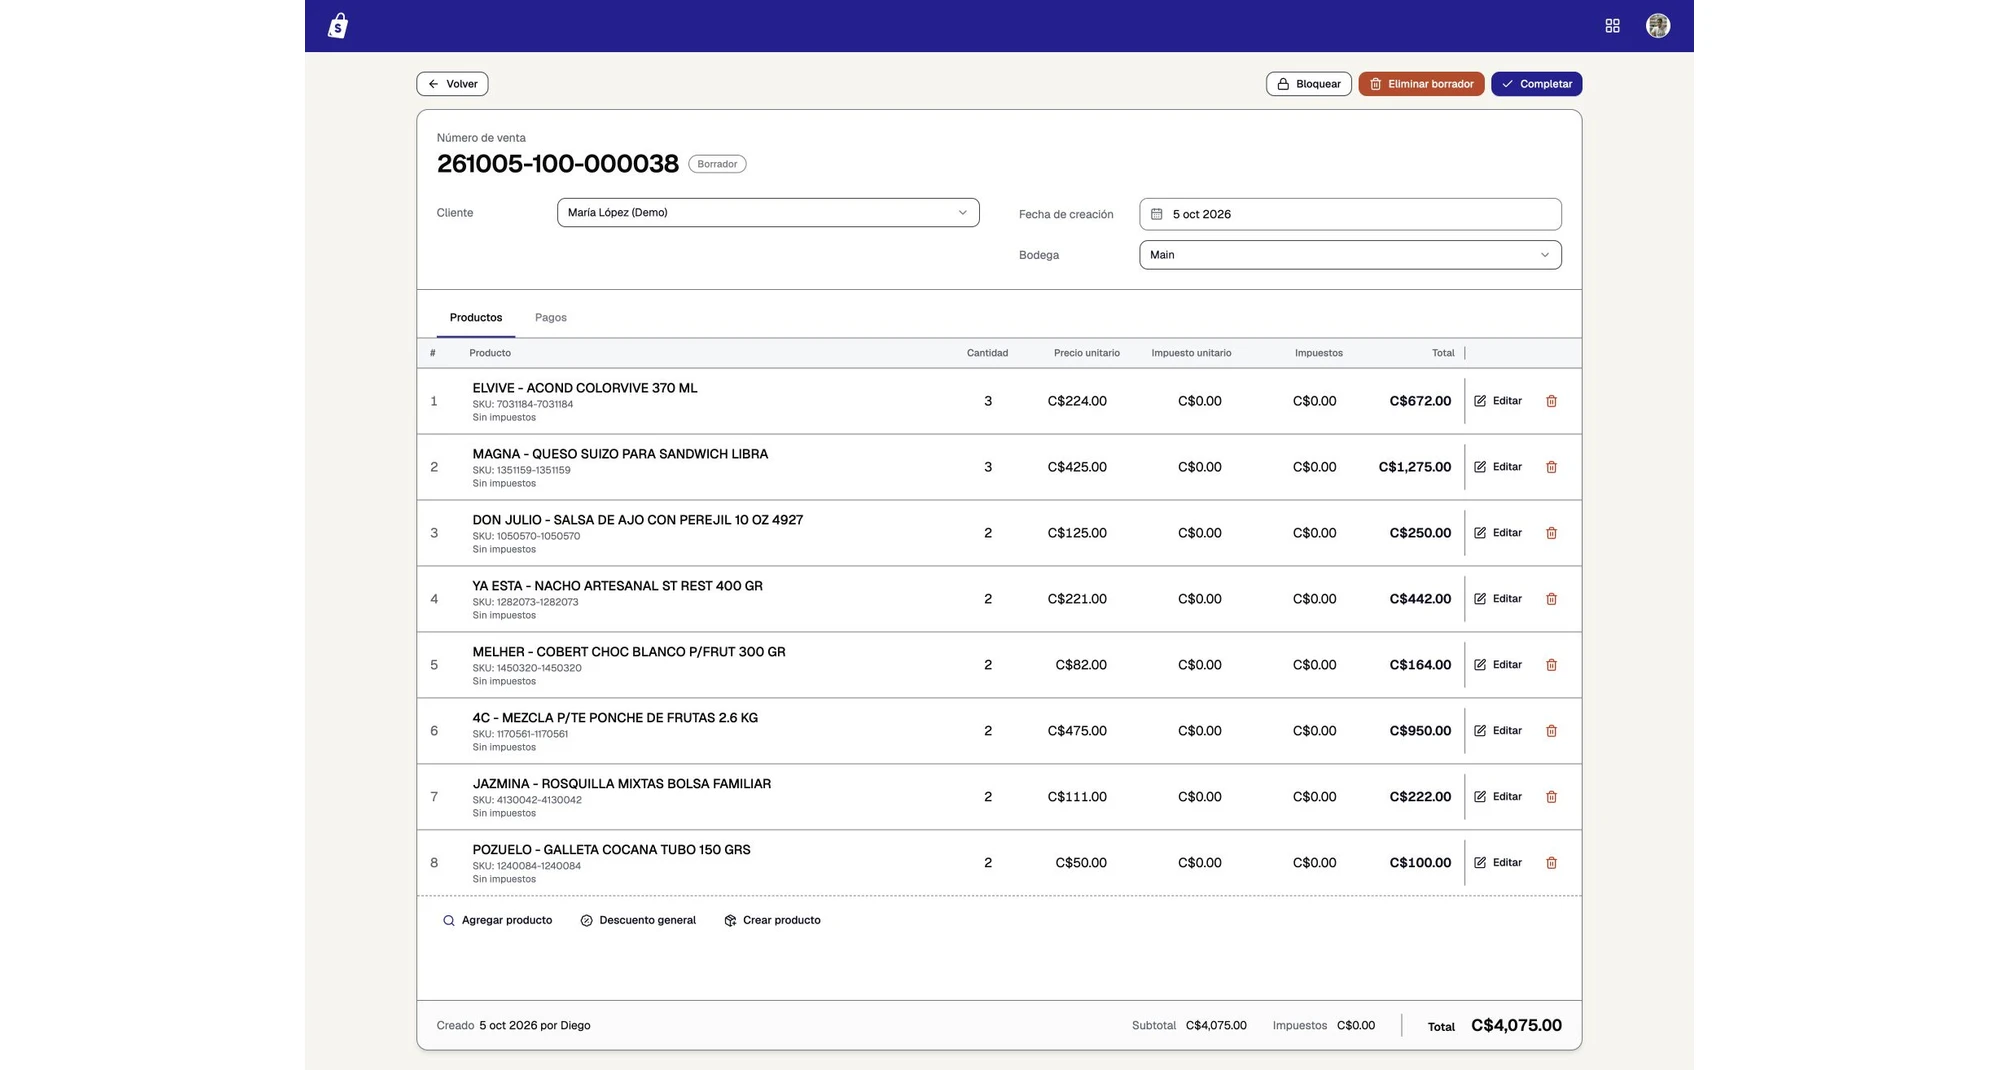This screenshot has width=2000, height=1070.
Task: Delete the POZUELO GALLETA COCANA row
Action: tap(1551, 863)
